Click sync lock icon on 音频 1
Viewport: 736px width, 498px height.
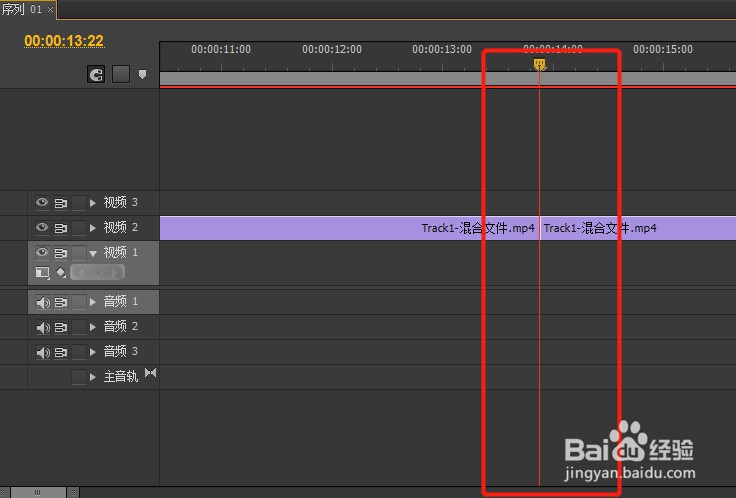coord(61,302)
